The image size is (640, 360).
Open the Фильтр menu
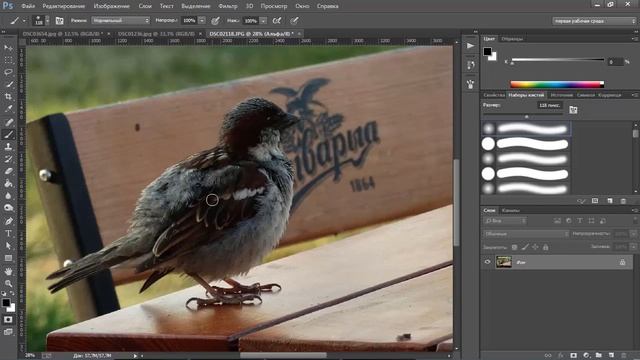tap(228, 6)
